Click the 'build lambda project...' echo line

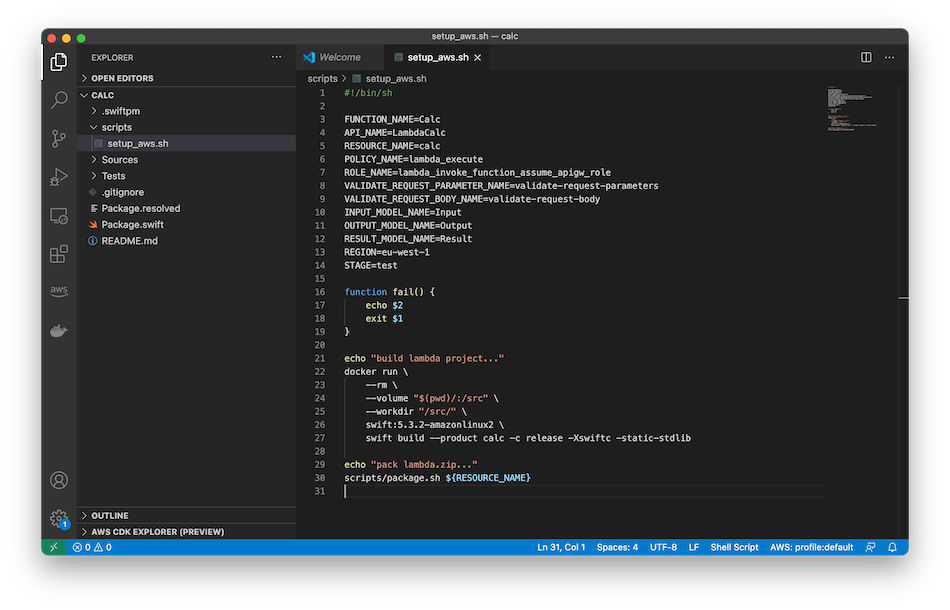424,359
